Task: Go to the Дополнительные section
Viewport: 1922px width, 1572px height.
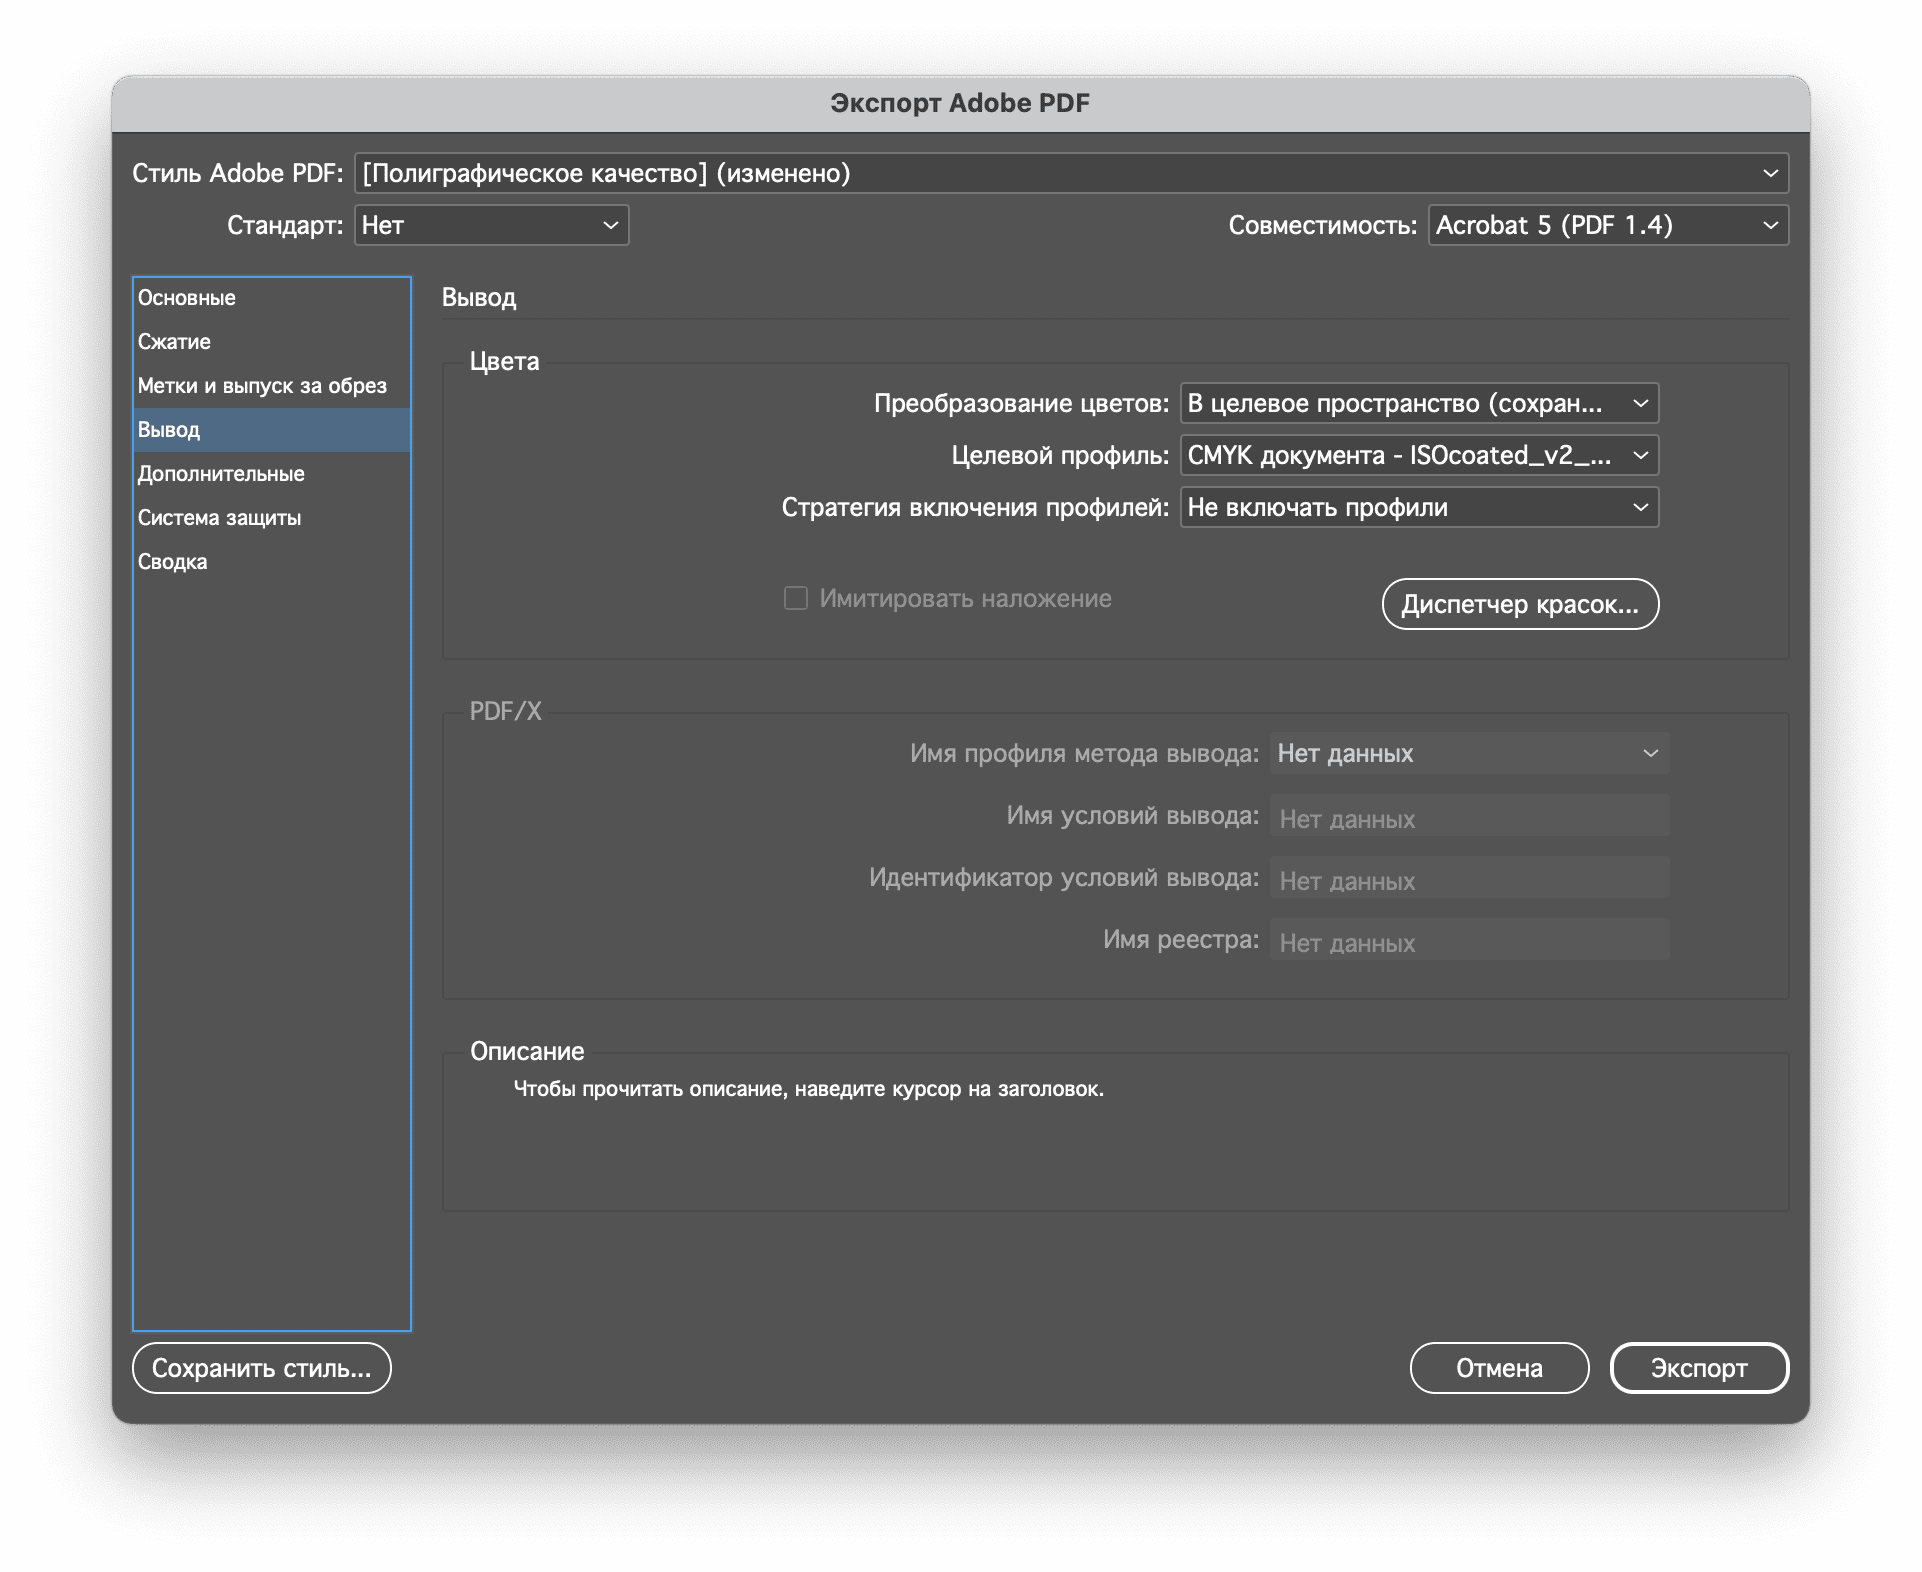Action: 272,474
